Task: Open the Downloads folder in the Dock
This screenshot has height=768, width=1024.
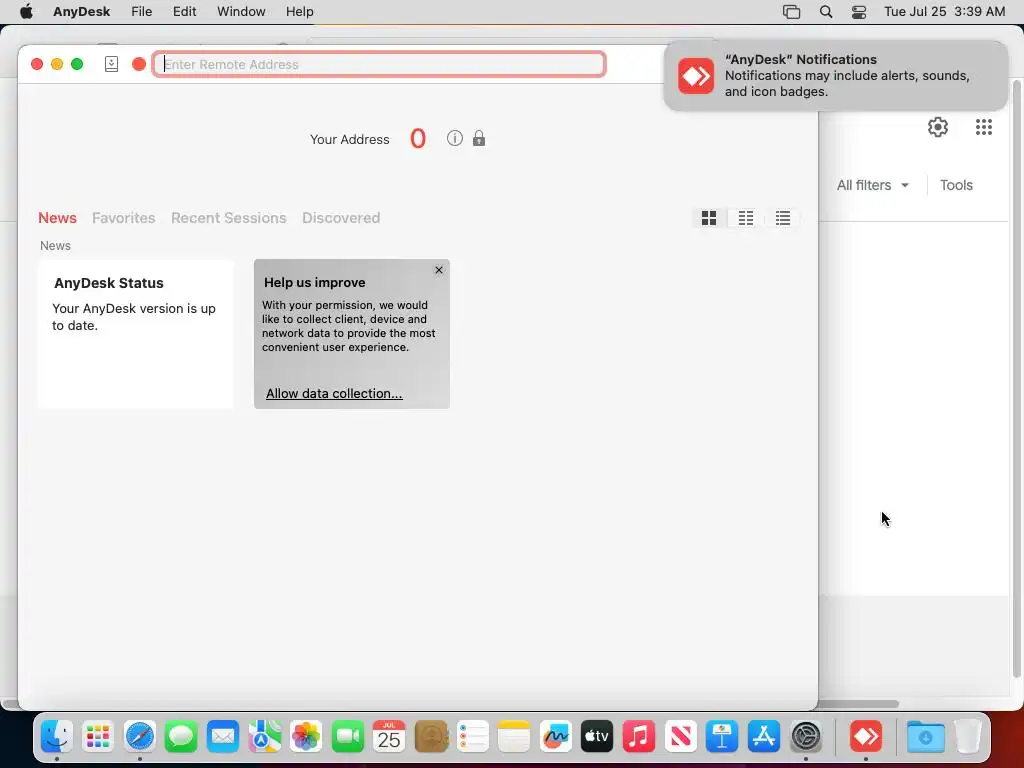Action: pos(925,737)
